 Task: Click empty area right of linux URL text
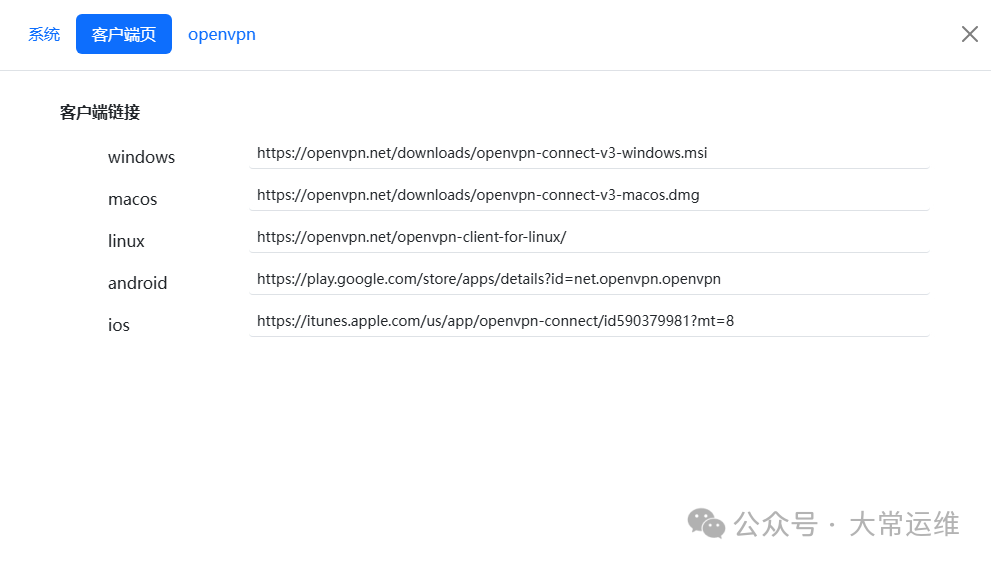pyautogui.click(x=748, y=237)
